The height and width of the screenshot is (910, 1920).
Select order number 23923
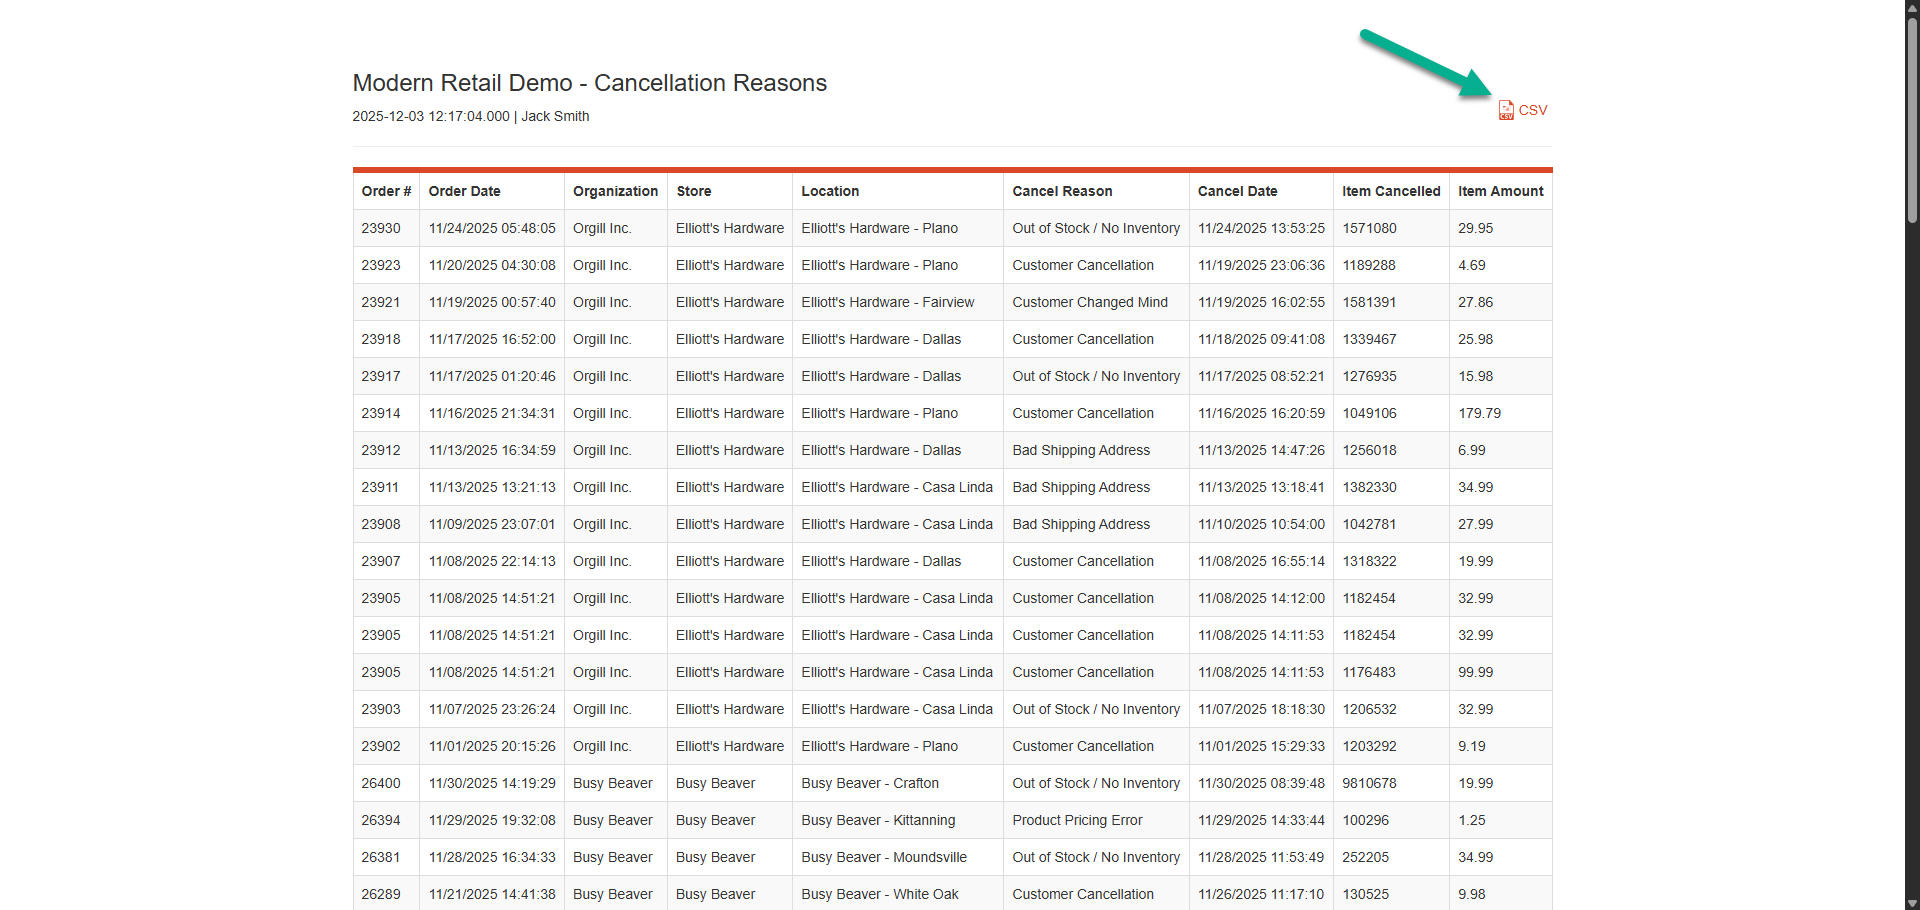(x=381, y=265)
